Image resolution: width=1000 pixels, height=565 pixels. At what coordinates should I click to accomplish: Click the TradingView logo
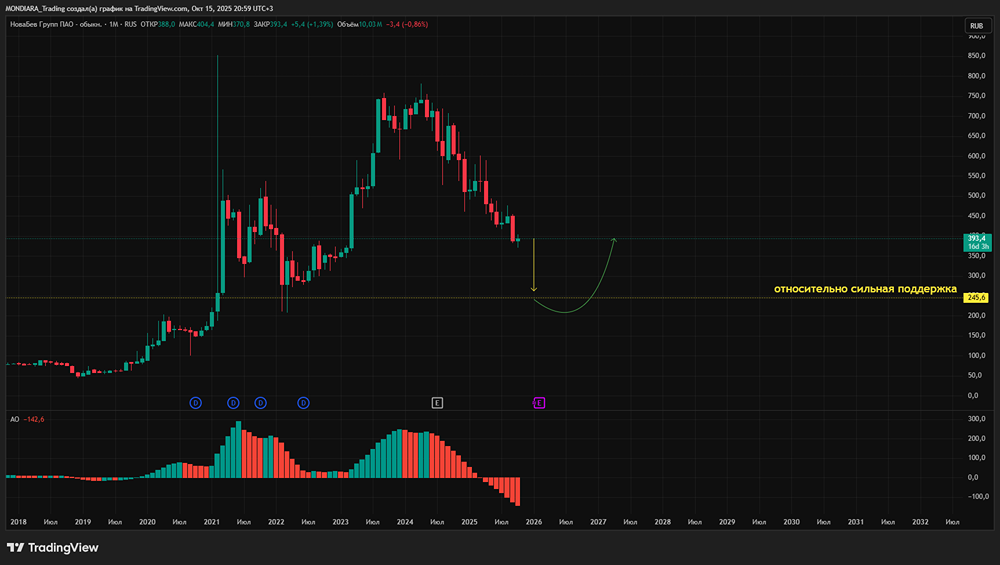point(52,548)
